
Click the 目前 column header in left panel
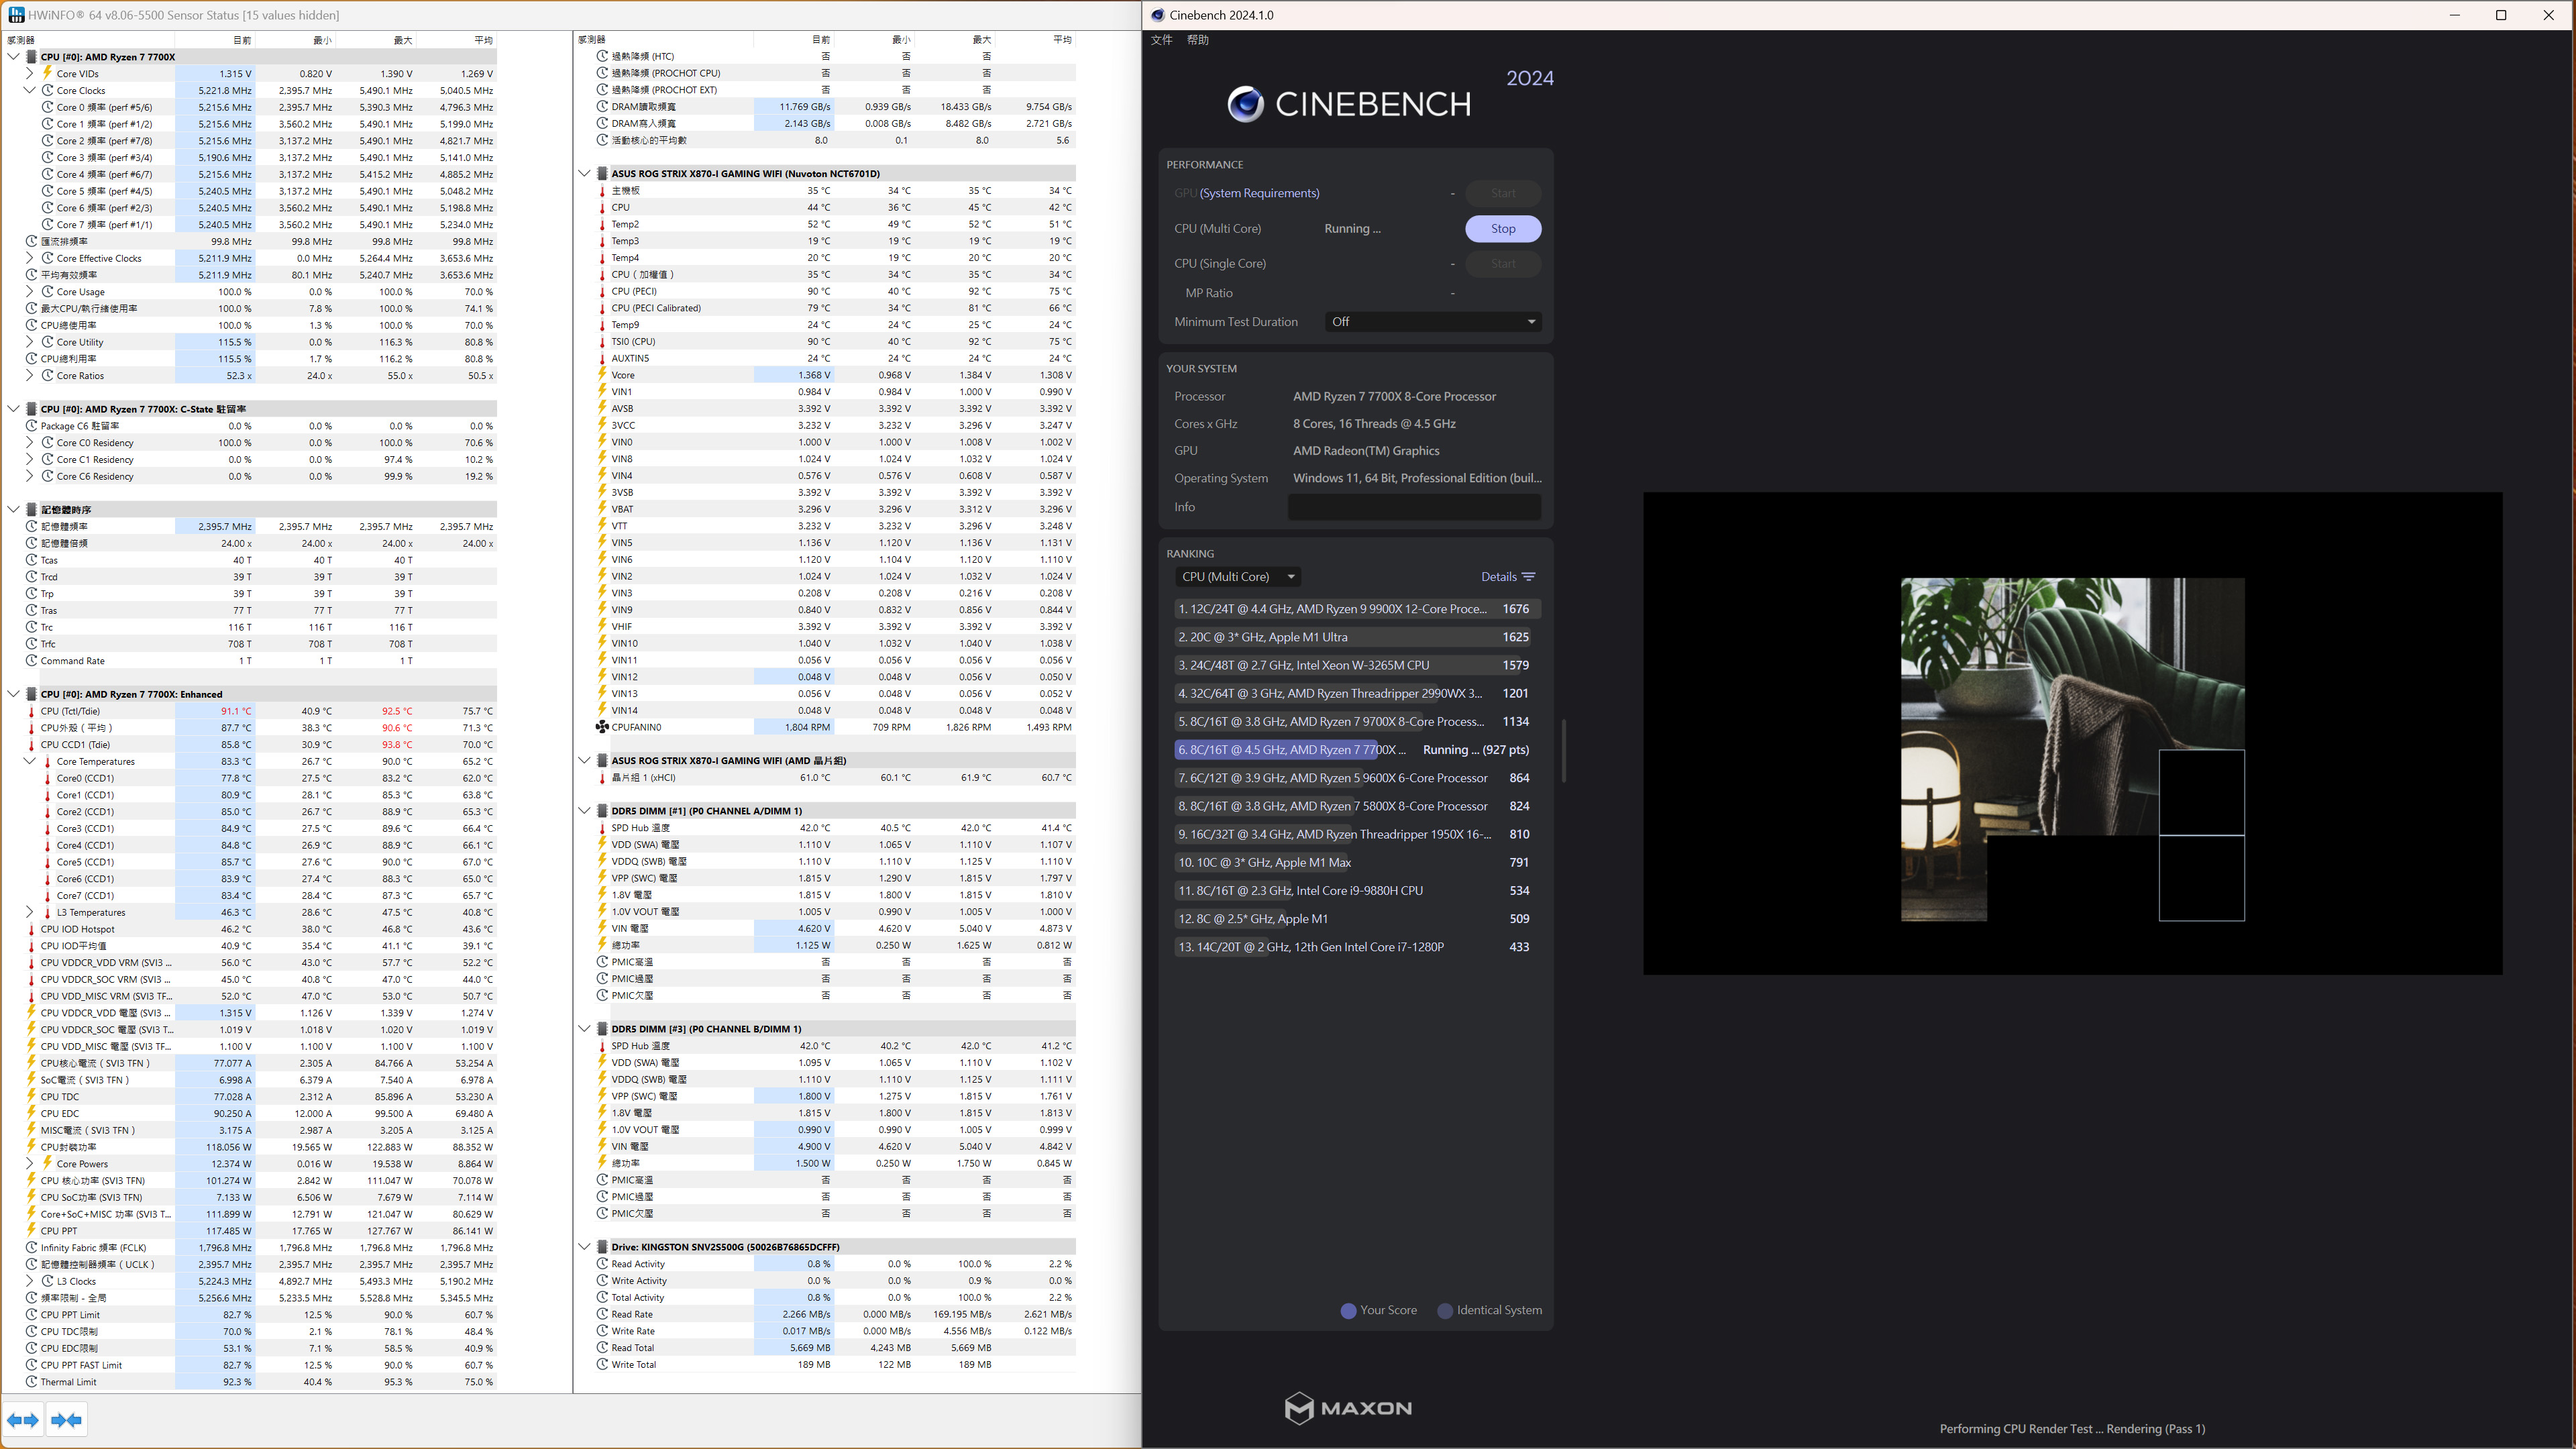pos(241,40)
